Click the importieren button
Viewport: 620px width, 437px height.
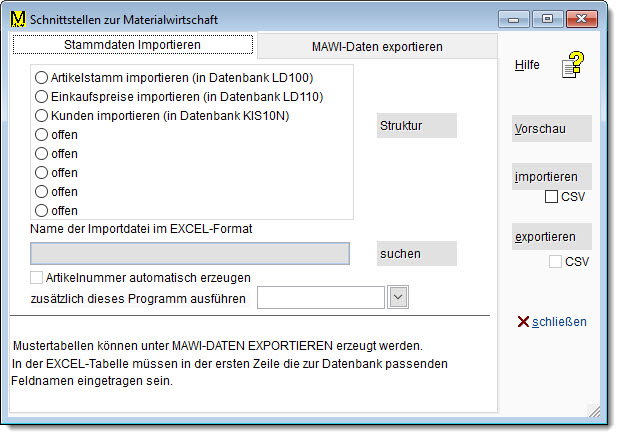pos(551,177)
